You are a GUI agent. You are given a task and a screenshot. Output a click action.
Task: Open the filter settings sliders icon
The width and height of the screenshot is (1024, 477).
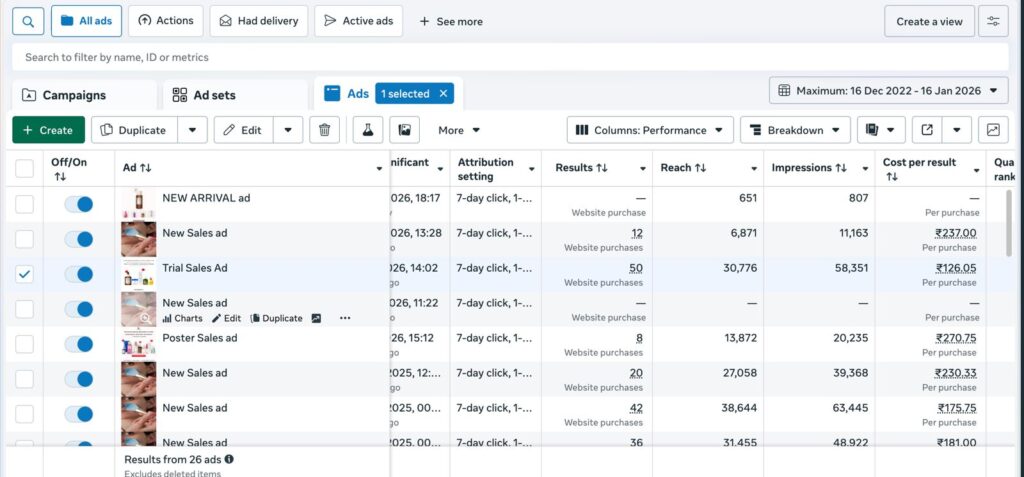pos(993,21)
